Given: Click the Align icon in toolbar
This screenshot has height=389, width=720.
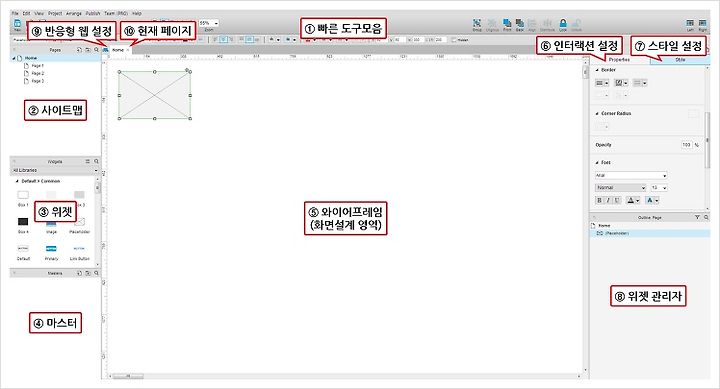Looking at the screenshot, I should click(532, 23).
